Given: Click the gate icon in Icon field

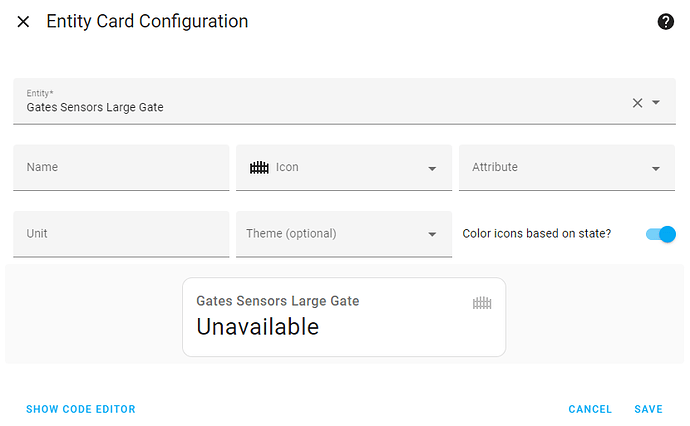Looking at the screenshot, I should tap(259, 168).
